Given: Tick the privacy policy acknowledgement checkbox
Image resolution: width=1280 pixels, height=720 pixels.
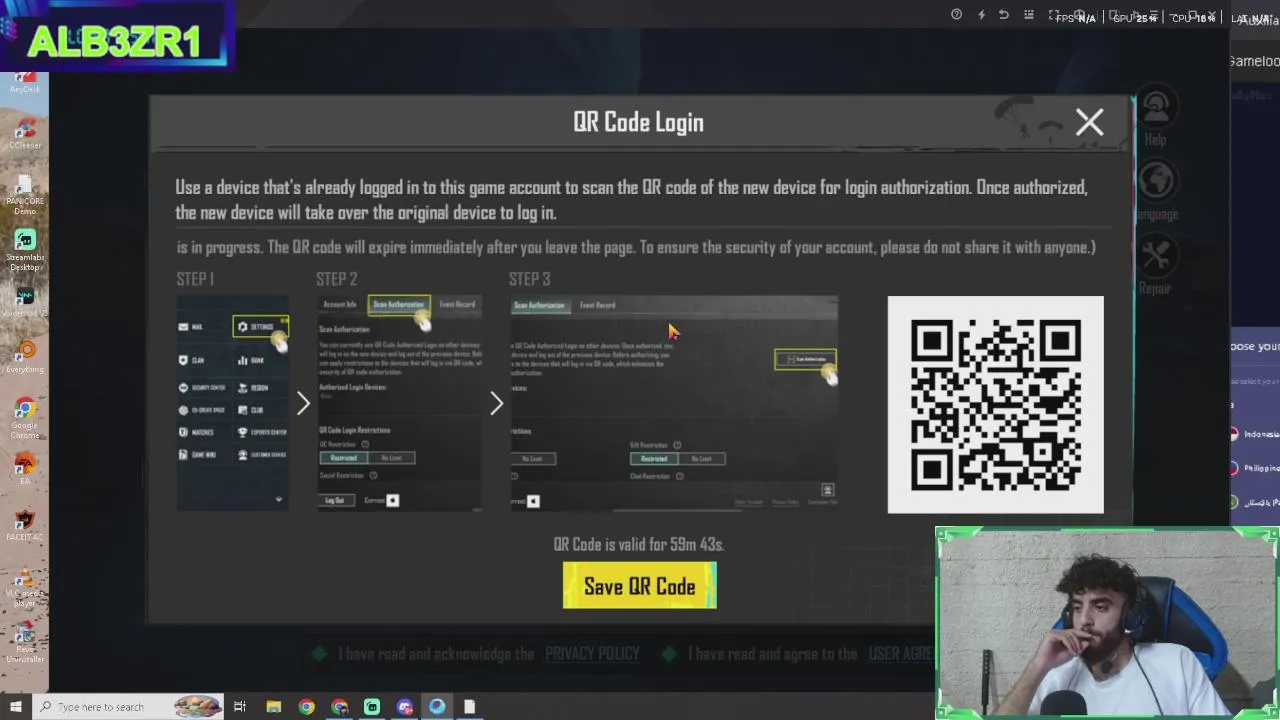Looking at the screenshot, I should coord(320,654).
